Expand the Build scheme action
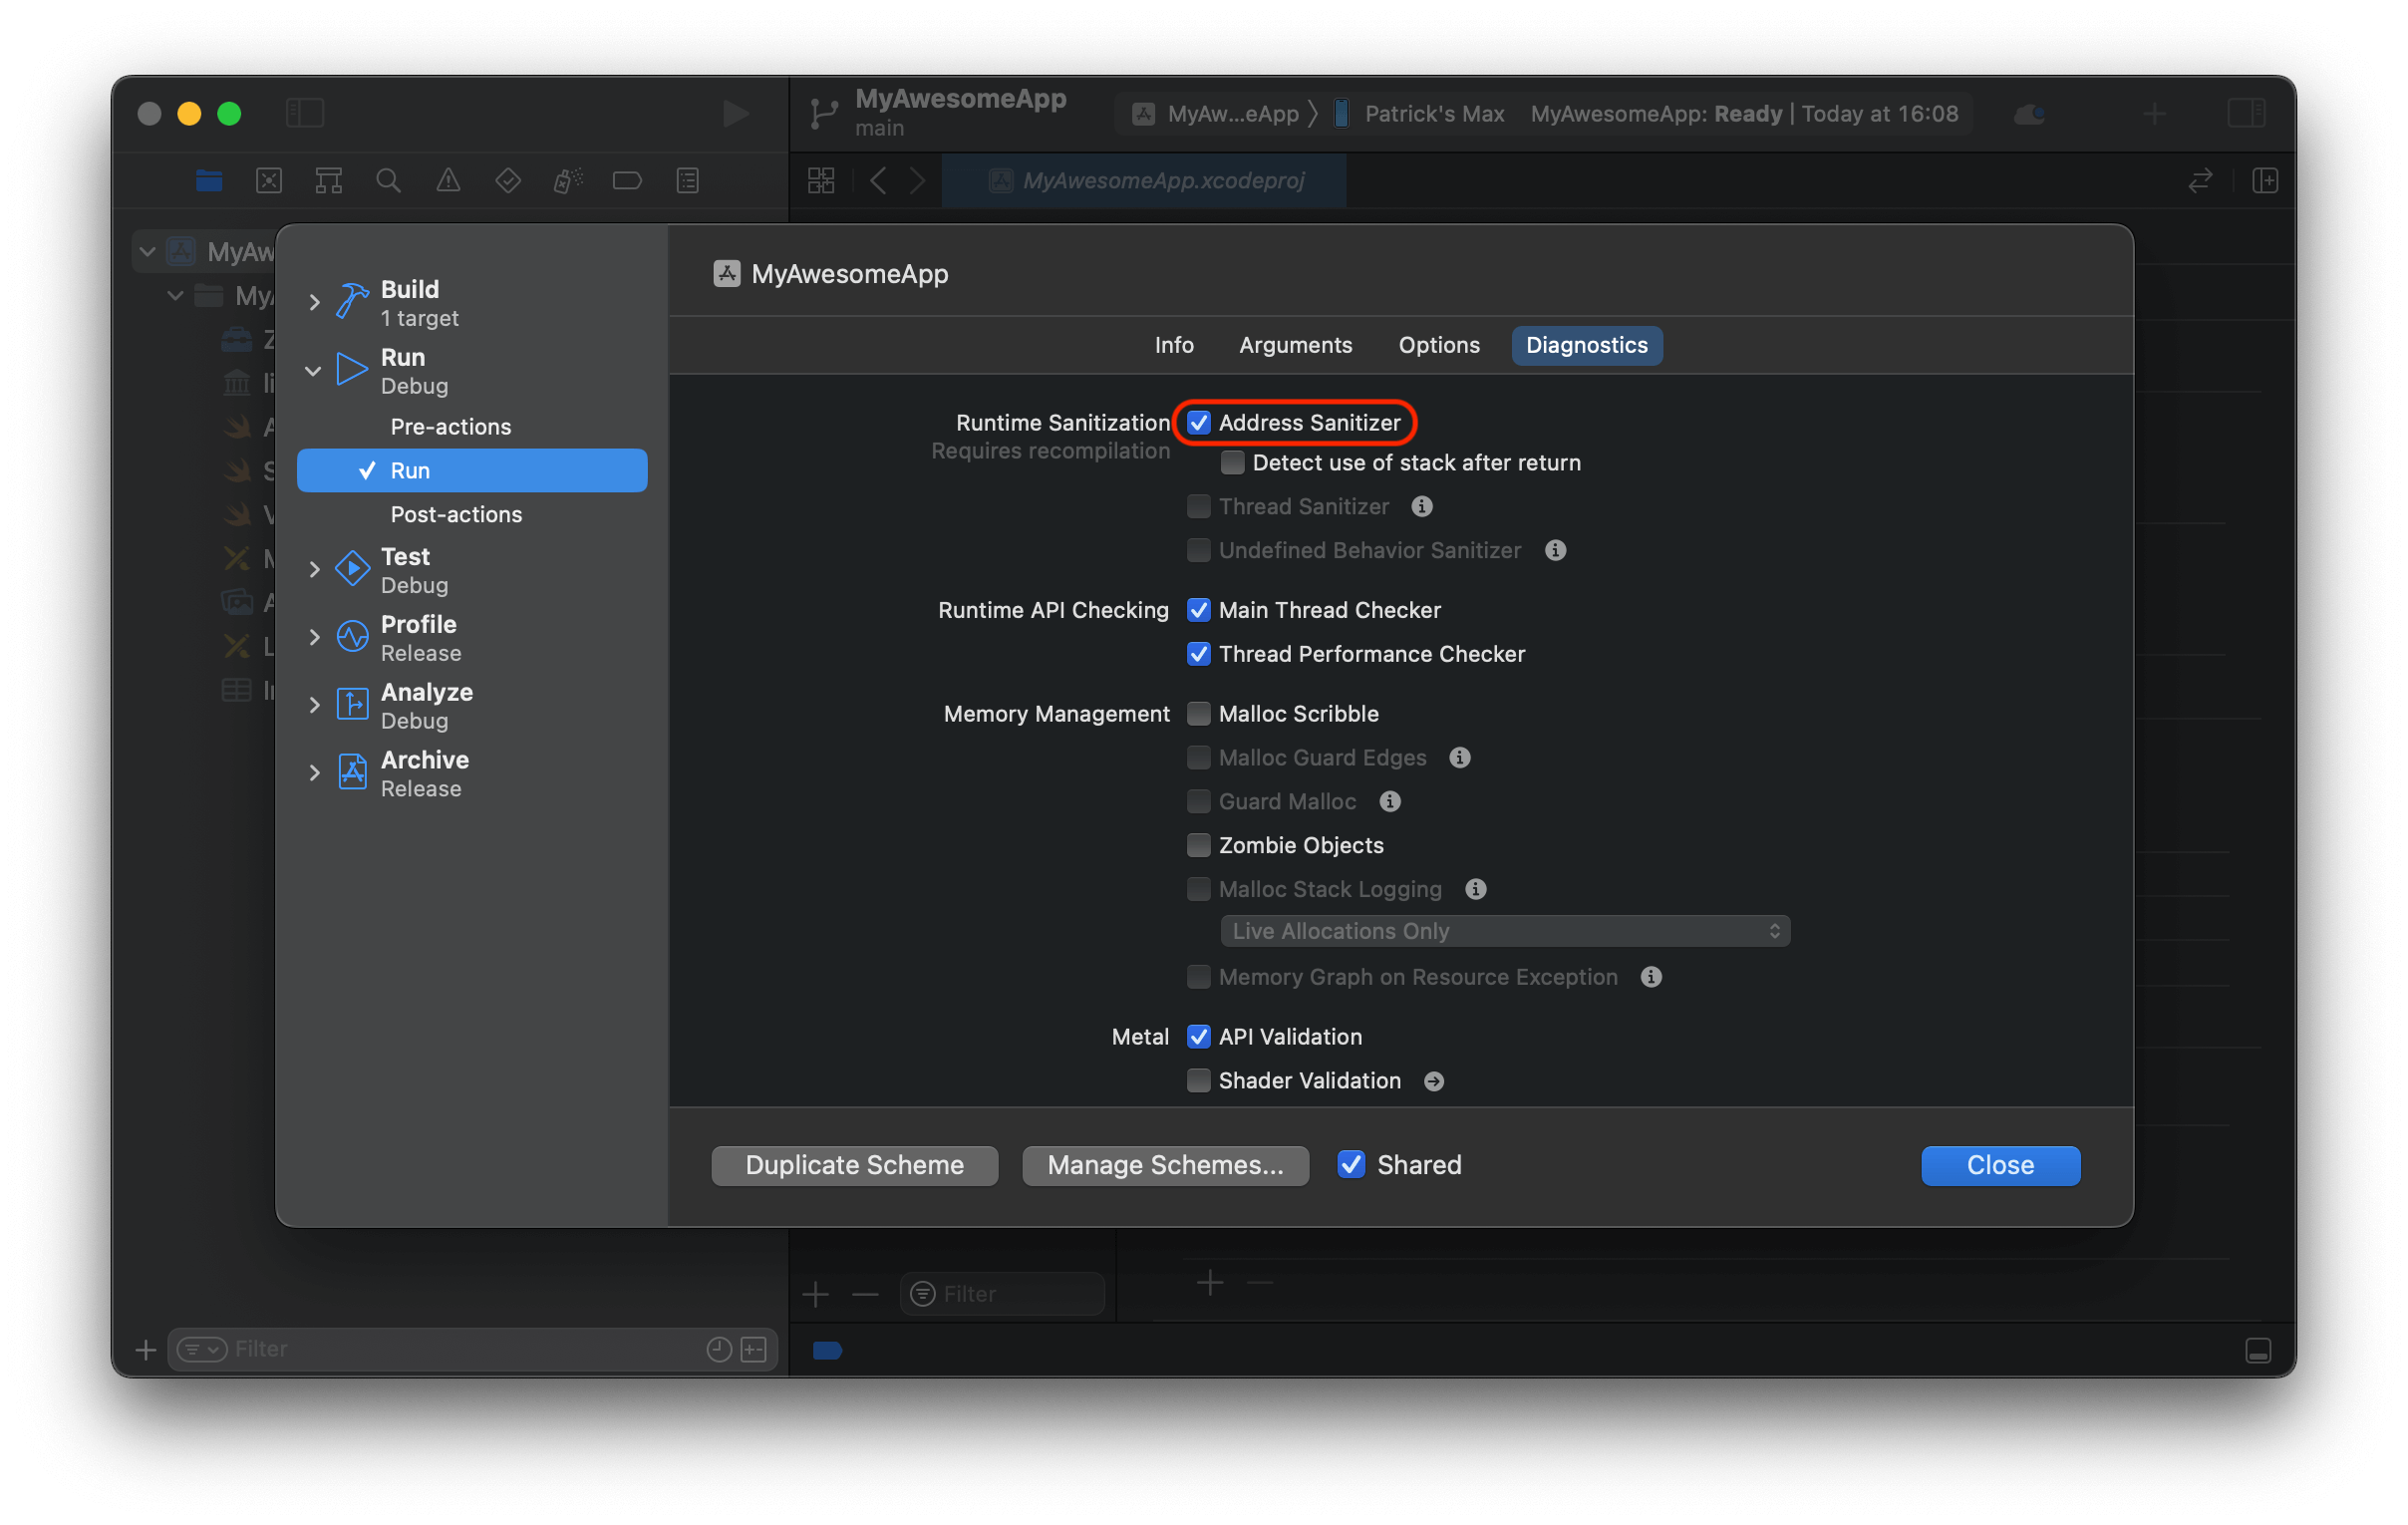 [314, 302]
